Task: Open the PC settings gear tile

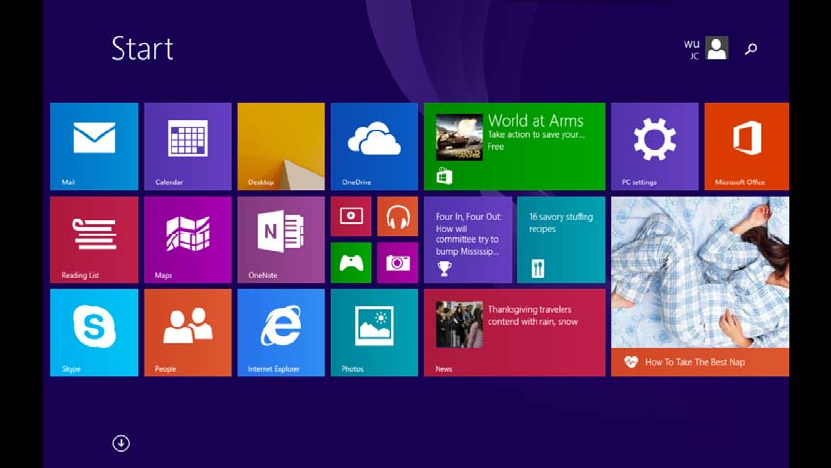Action: pos(655,146)
